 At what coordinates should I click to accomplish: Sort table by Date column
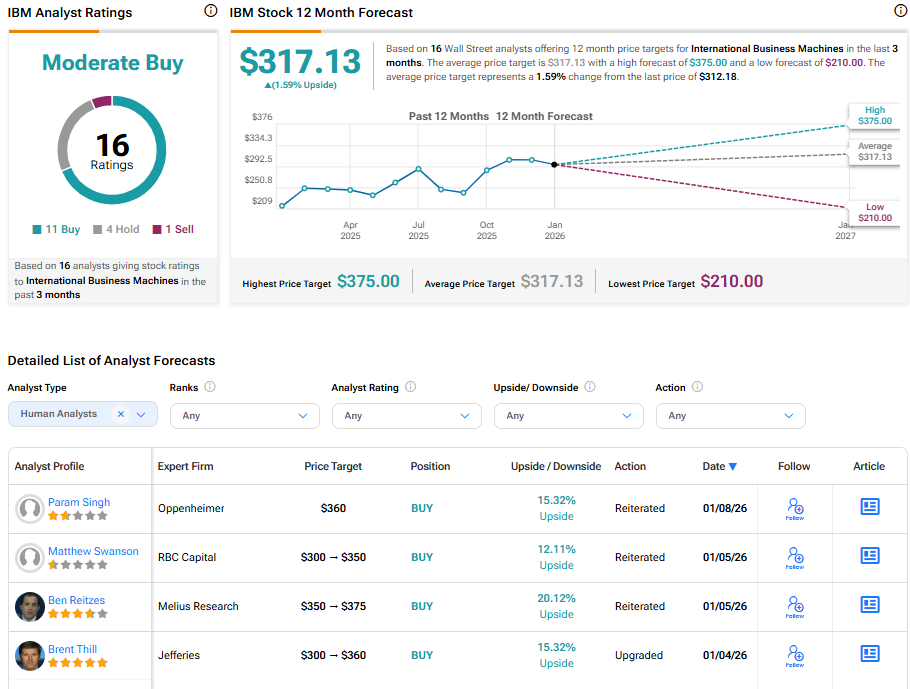pyautogui.click(x=719, y=466)
